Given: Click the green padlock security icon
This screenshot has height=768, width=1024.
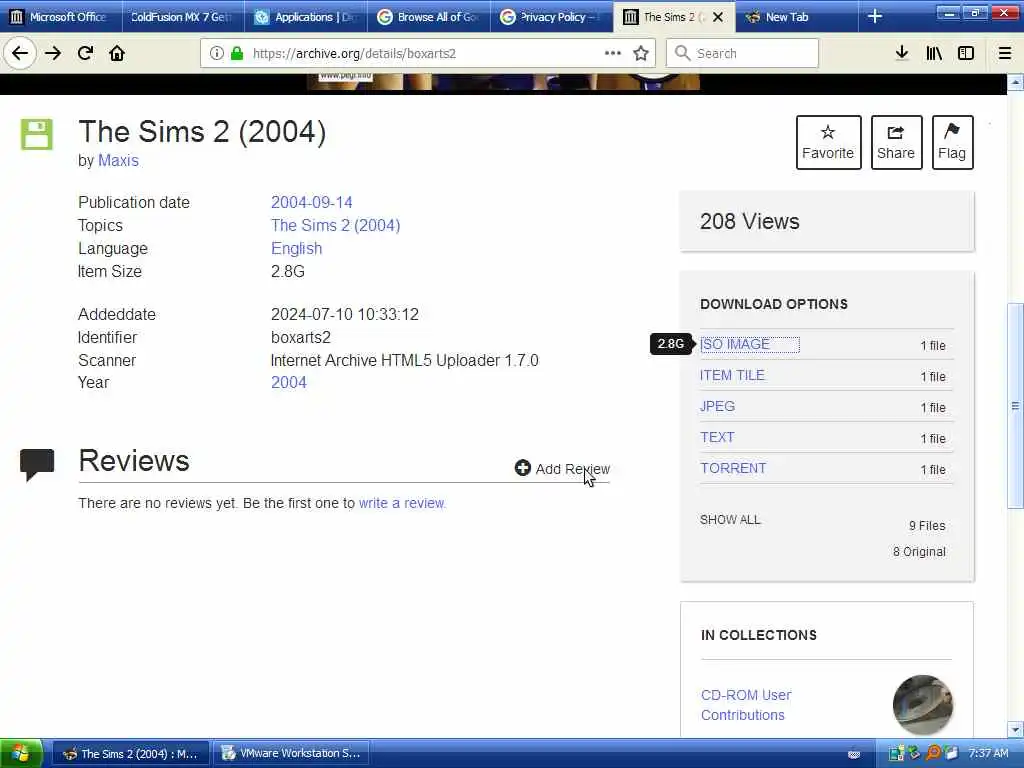Looking at the screenshot, I should click(x=237, y=53).
